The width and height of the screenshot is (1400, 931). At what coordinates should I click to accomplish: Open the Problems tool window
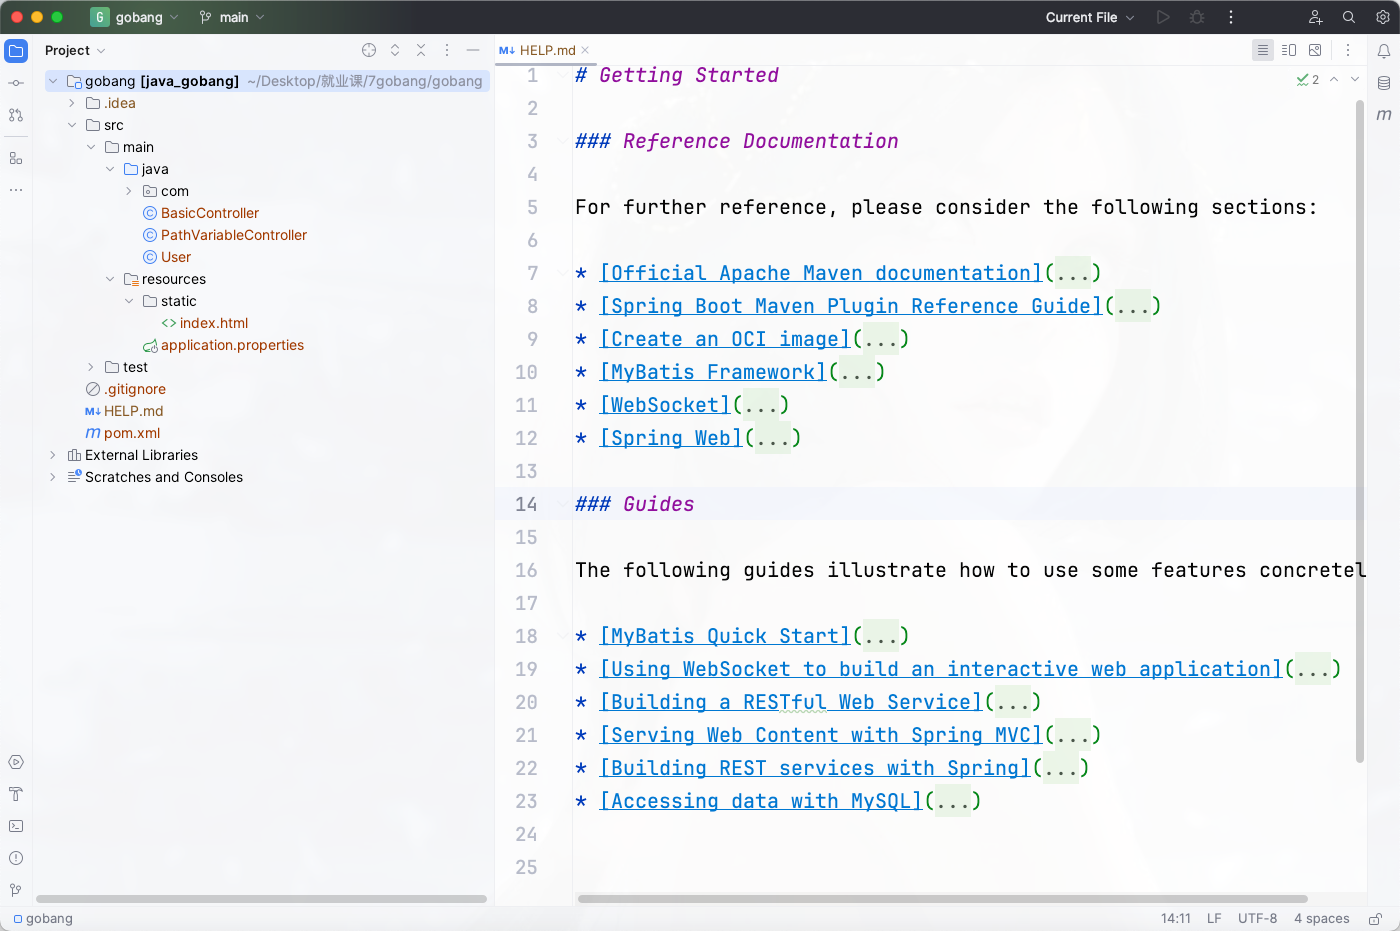click(16, 858)
